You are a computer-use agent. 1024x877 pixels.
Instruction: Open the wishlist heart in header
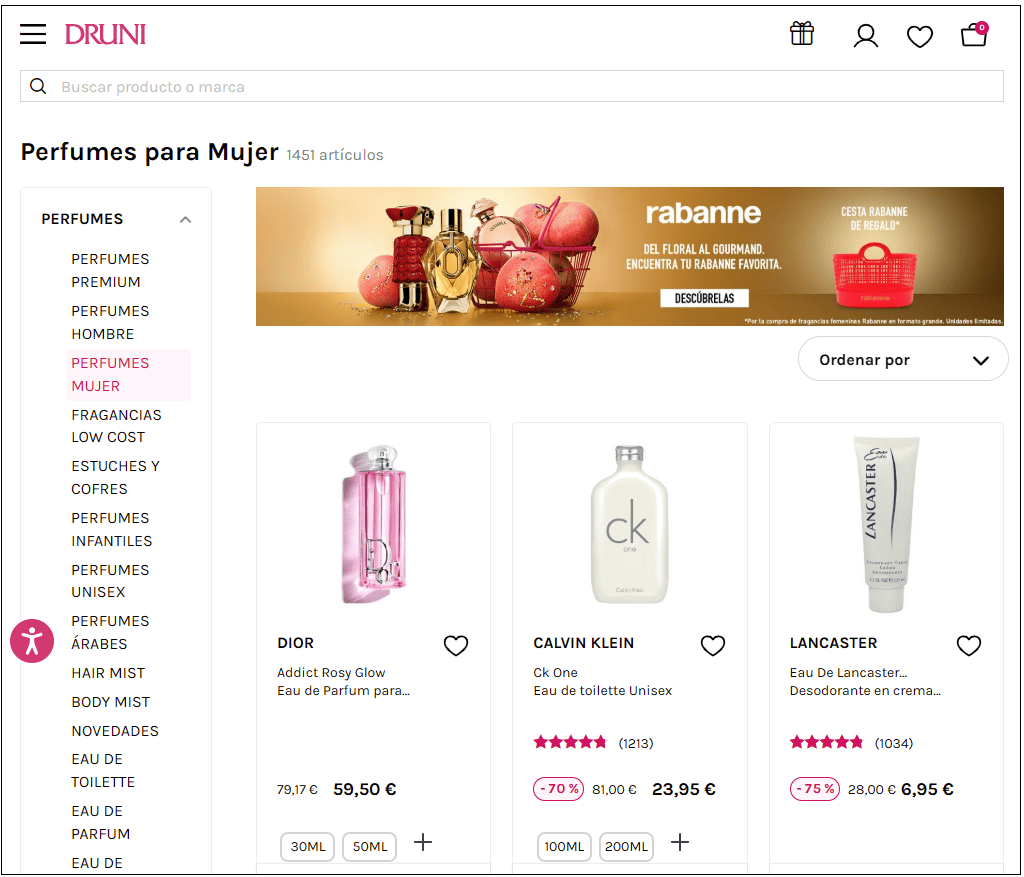pyautogui.click(x=920, y=36)
